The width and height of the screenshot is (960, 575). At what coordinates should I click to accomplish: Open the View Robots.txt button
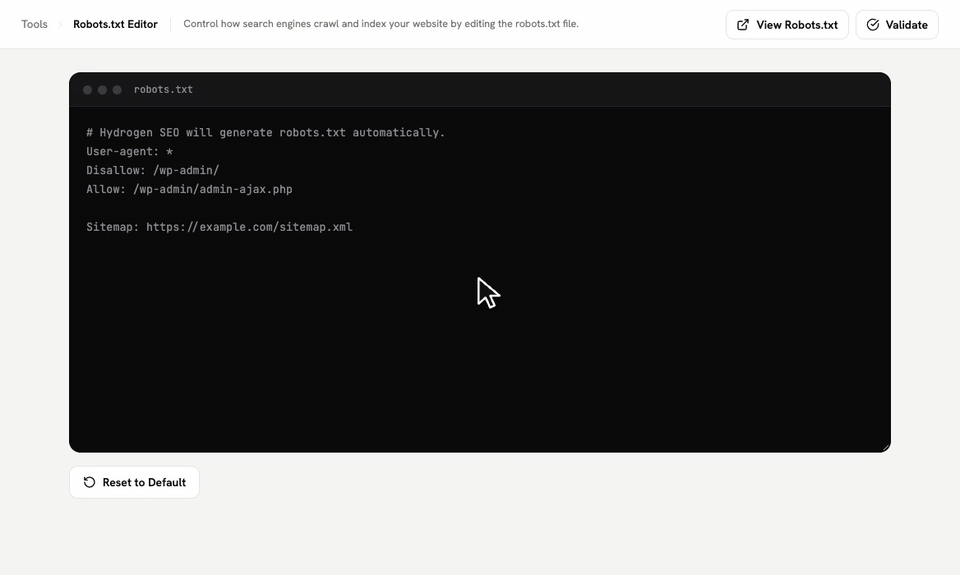pos(787,25)
